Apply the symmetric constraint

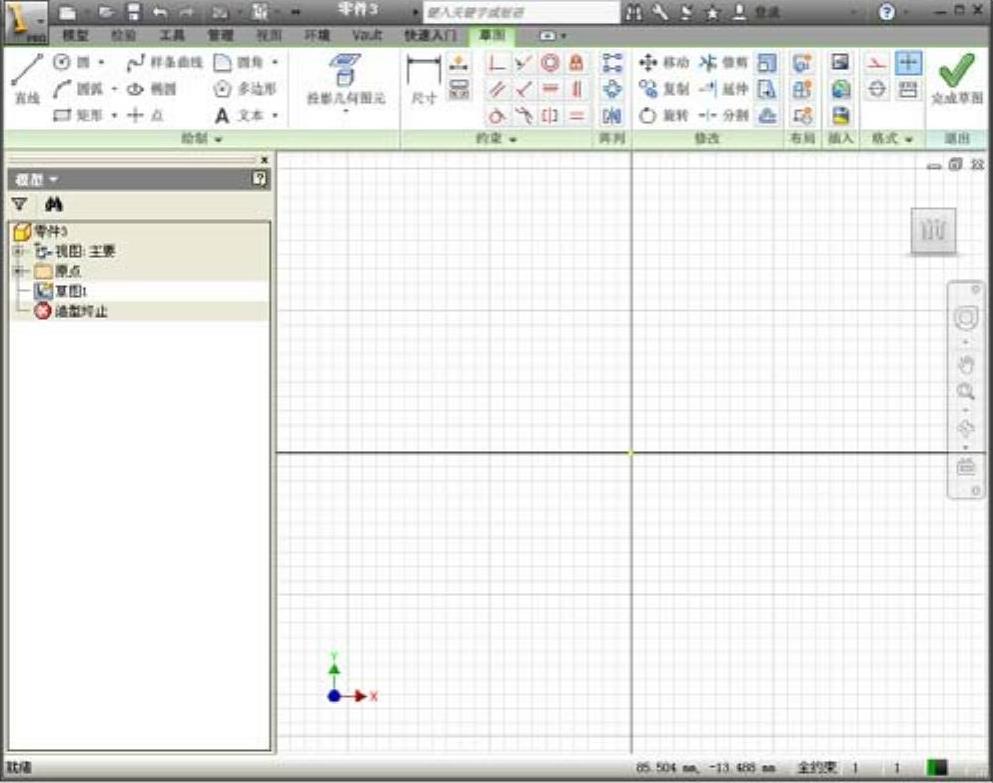(550, 116)
